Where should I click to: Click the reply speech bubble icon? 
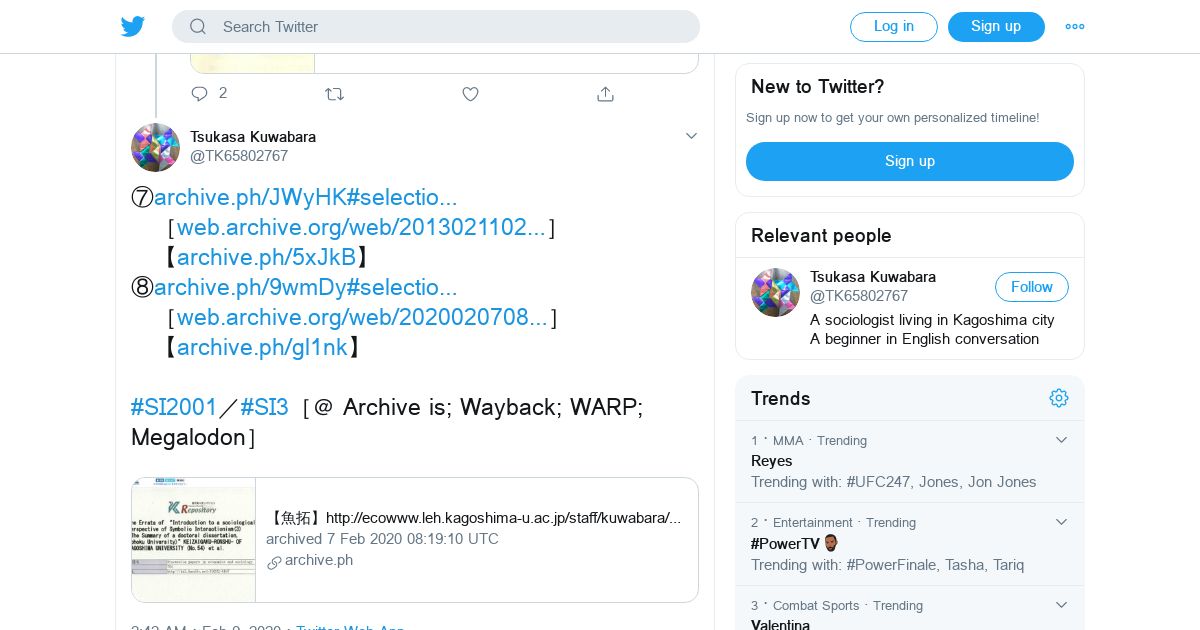(x=200, y=94)
